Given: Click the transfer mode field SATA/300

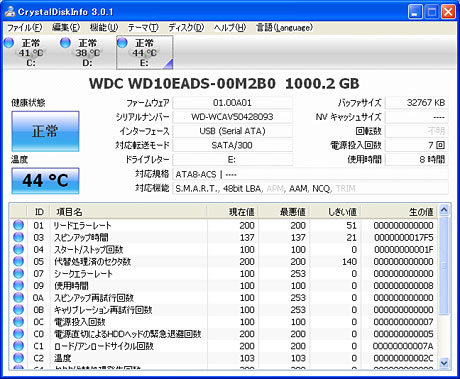Looking at the screenshot, I should [x=232, y=145].
